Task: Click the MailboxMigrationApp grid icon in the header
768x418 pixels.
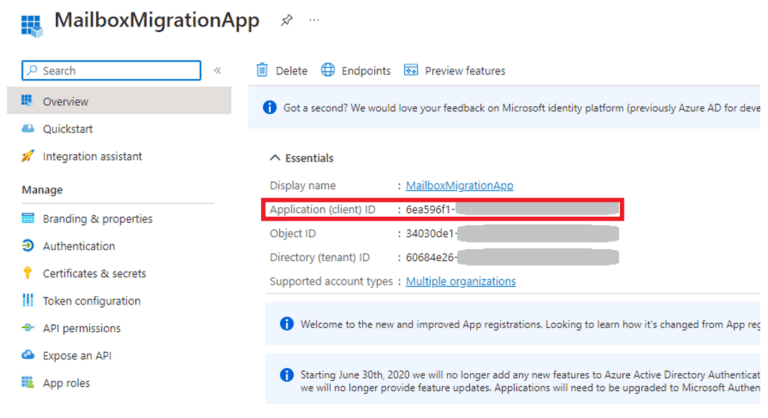Action: (31, 25)
